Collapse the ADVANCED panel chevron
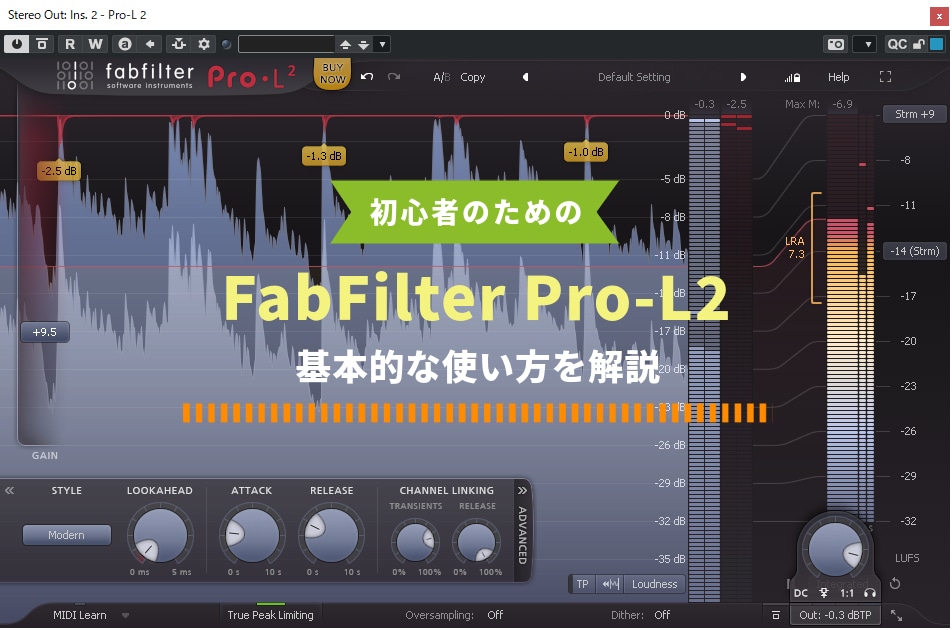The height and width of the screenshot is (630, 952). (x=522, y=490)
